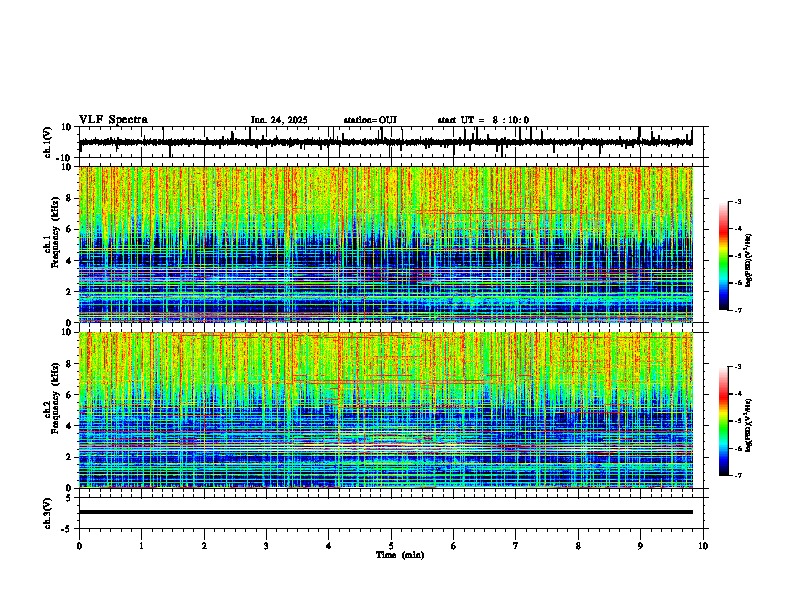
Task: Click the "4" tick on the time axis
Action: [329, 546]
